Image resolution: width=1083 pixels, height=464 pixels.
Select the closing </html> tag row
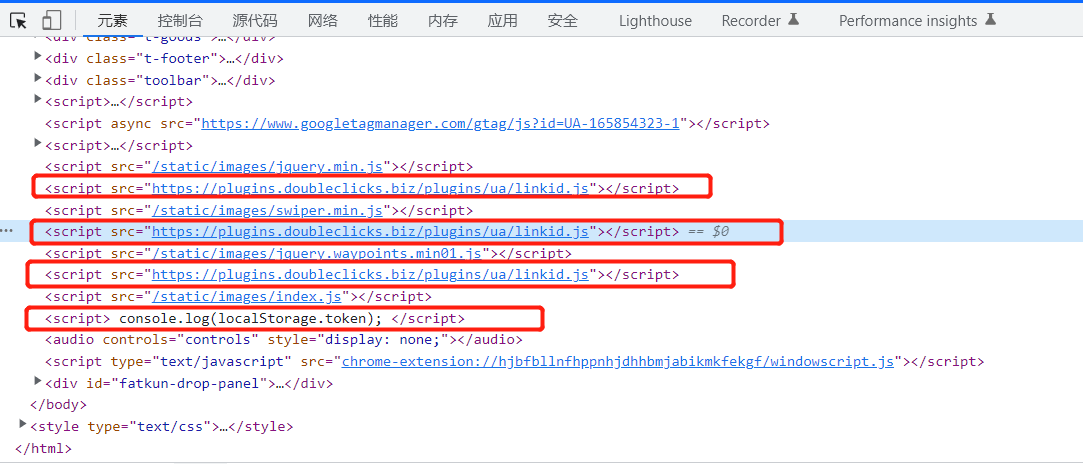click(x=43, y=447)
